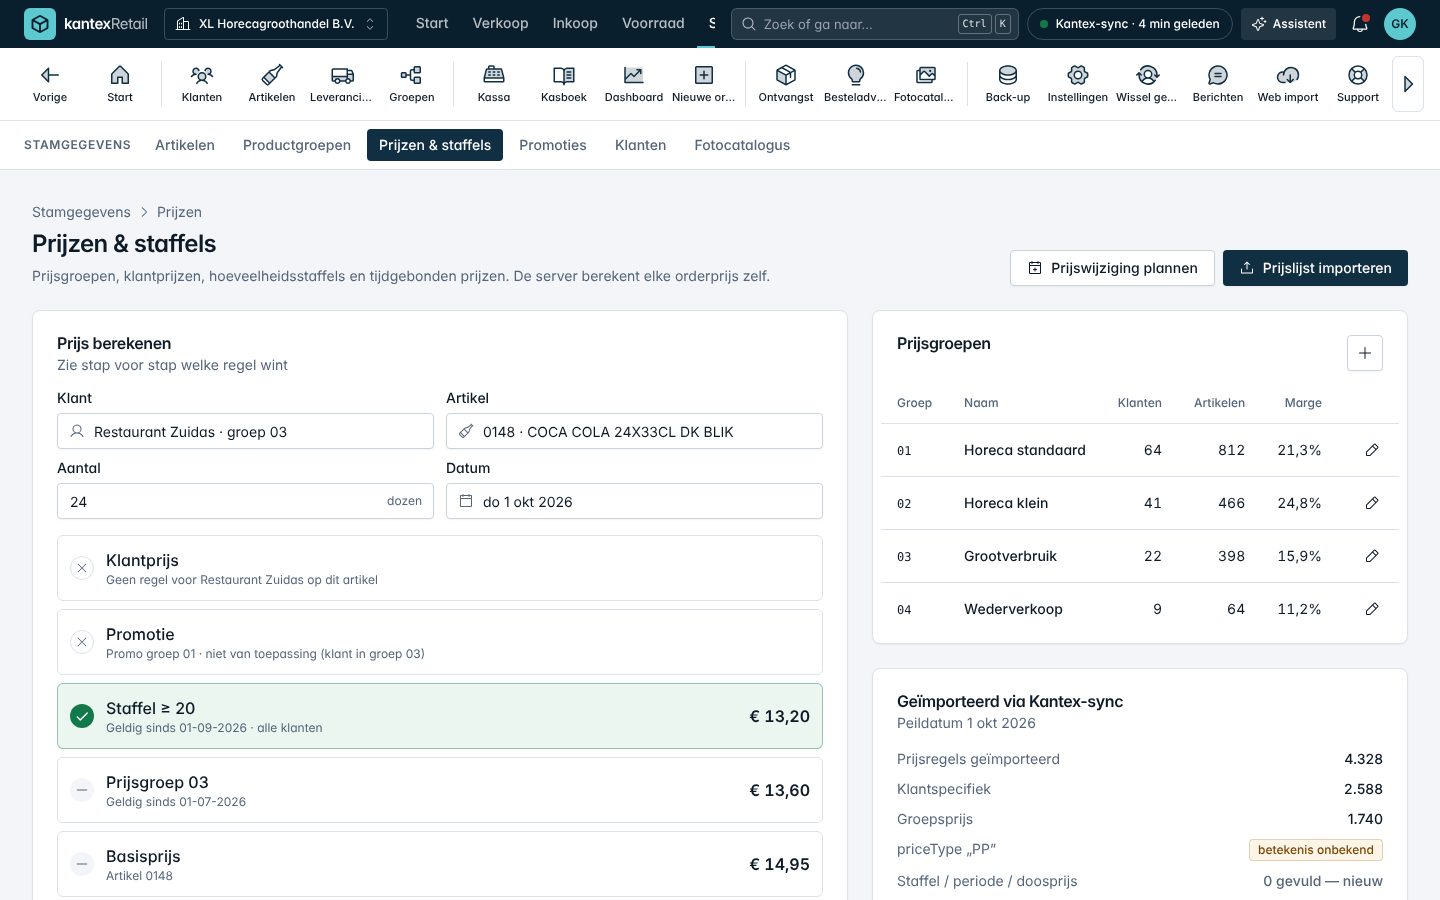1440x900 pixels.
Task: Edit price group Horeca standaard
Action: click(x=1372, y=450)
